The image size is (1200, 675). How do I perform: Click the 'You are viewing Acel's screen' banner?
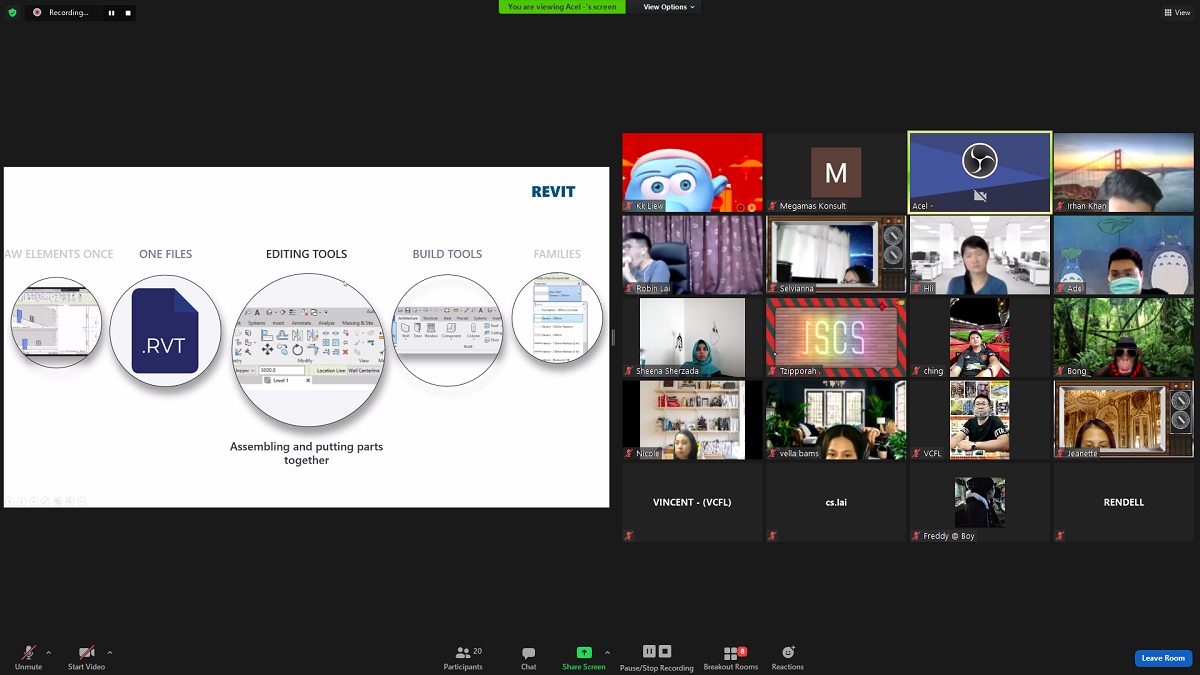point(562,7)
